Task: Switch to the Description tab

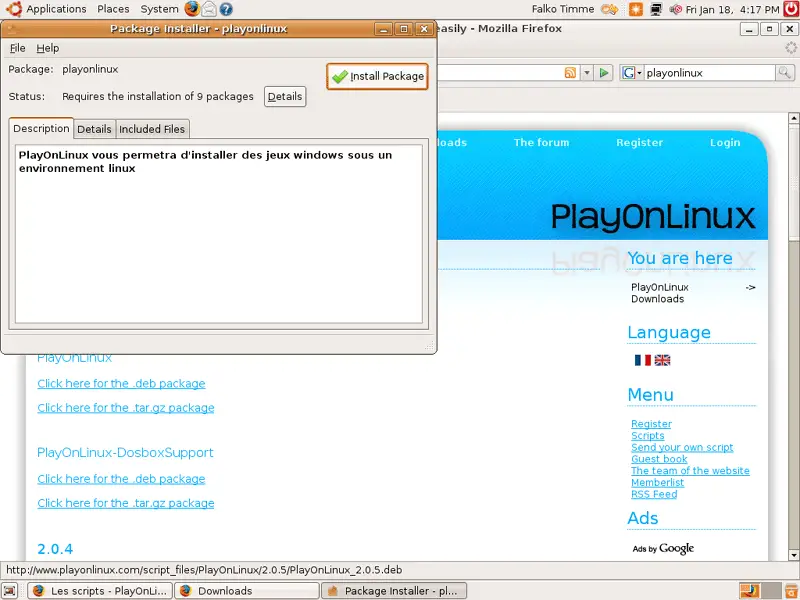Action: pyautogui.click(x=41, y=129)
